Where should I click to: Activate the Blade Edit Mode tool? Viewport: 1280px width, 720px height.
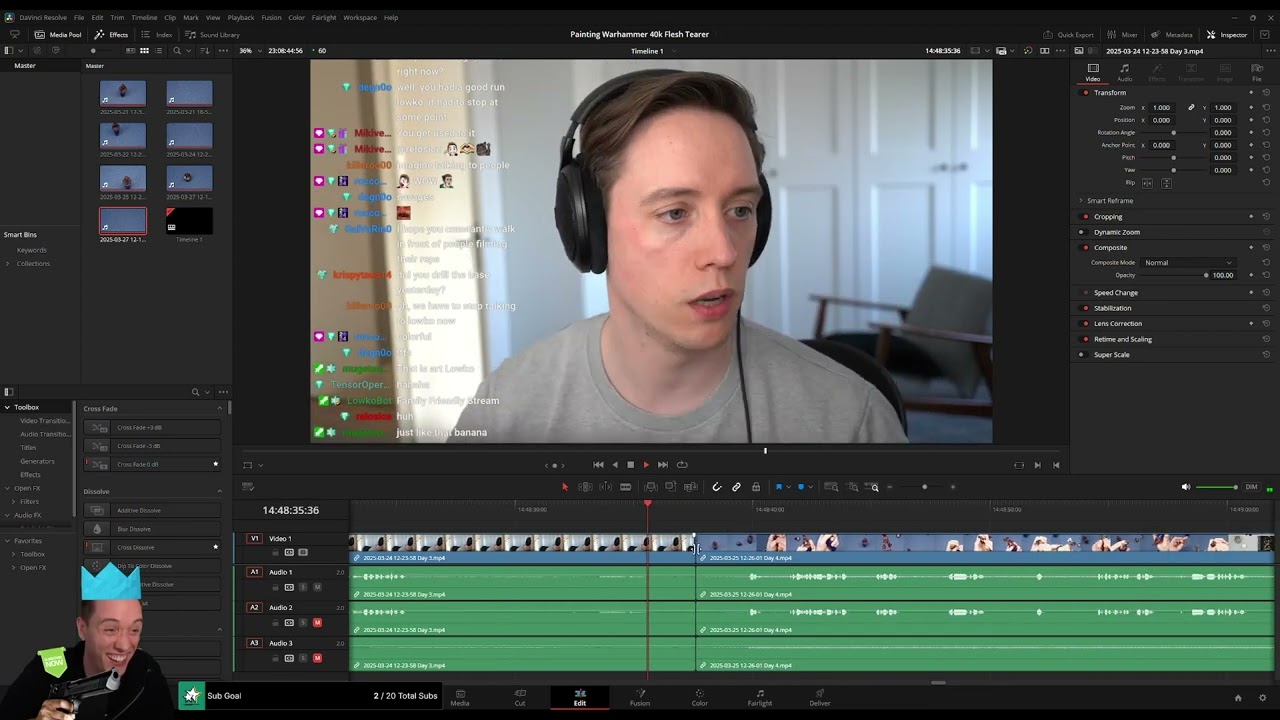[x=625, y=487]
